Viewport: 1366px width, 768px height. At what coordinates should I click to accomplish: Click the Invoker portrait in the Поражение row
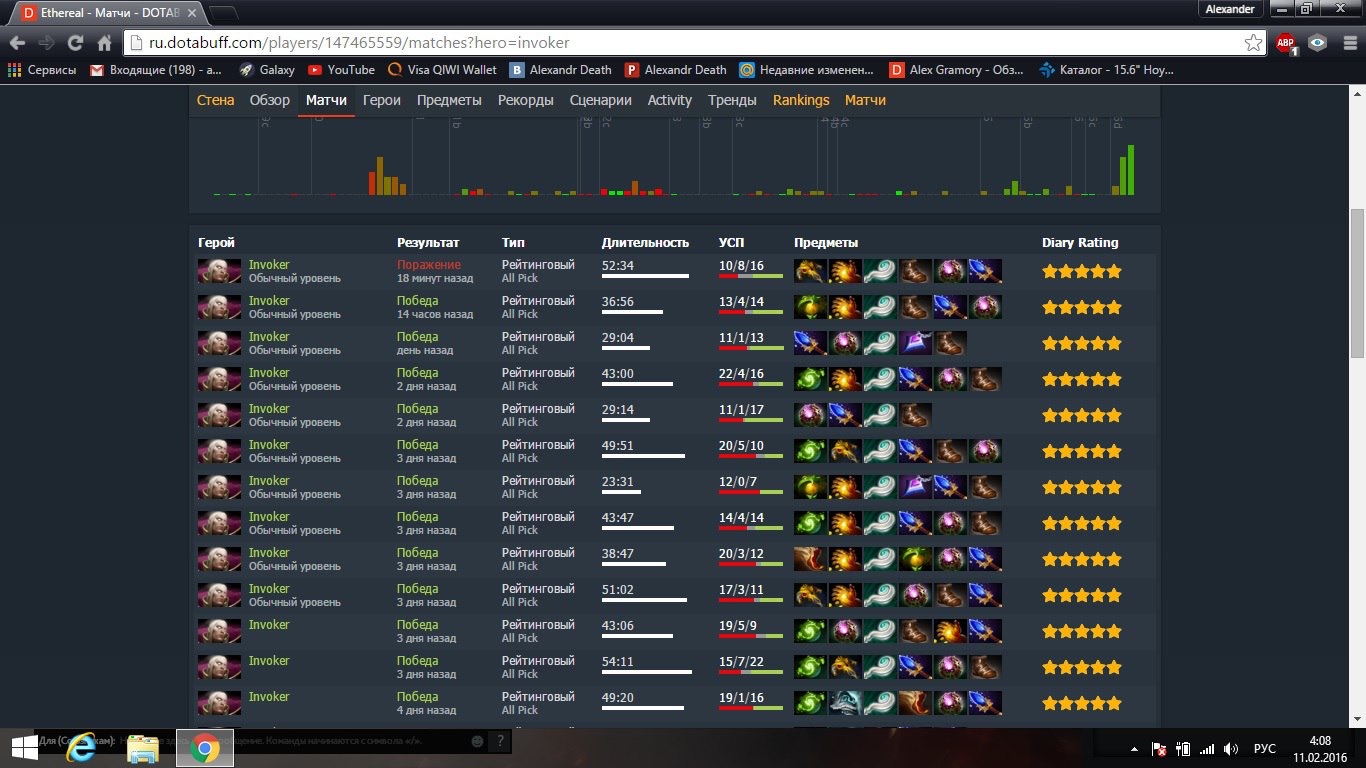click(x=219, y=271)
